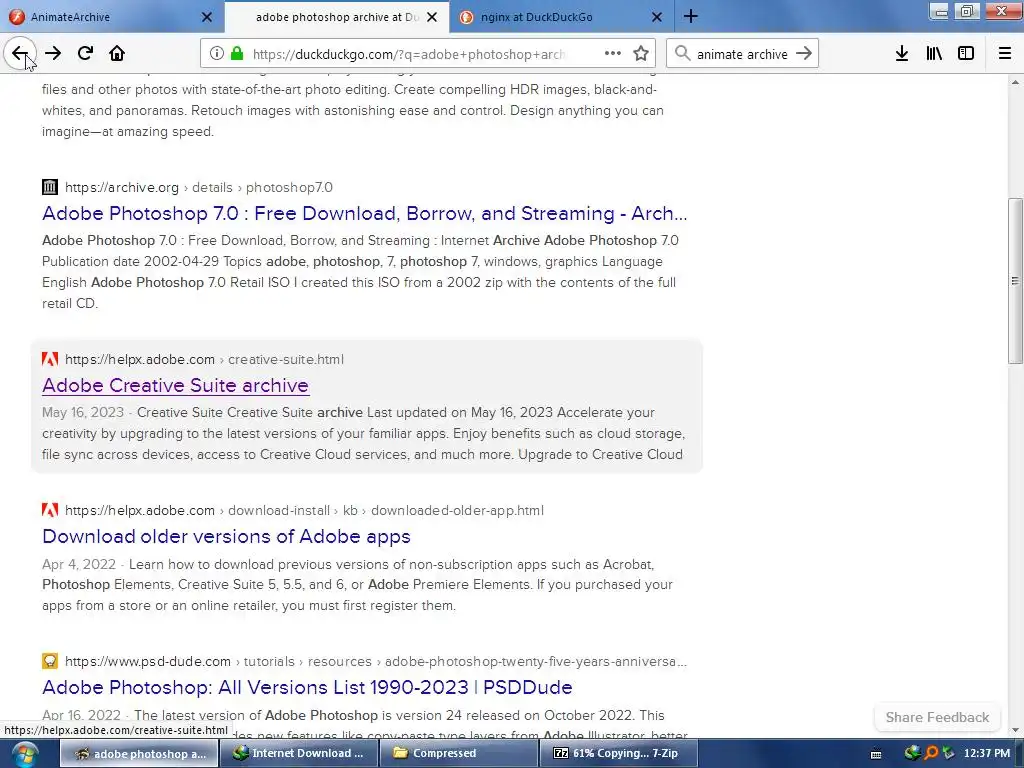Viewport: 1024px width, 768px height.
Task: Click Adobe favicon beside creative-suite.html result
Action: 50,359
